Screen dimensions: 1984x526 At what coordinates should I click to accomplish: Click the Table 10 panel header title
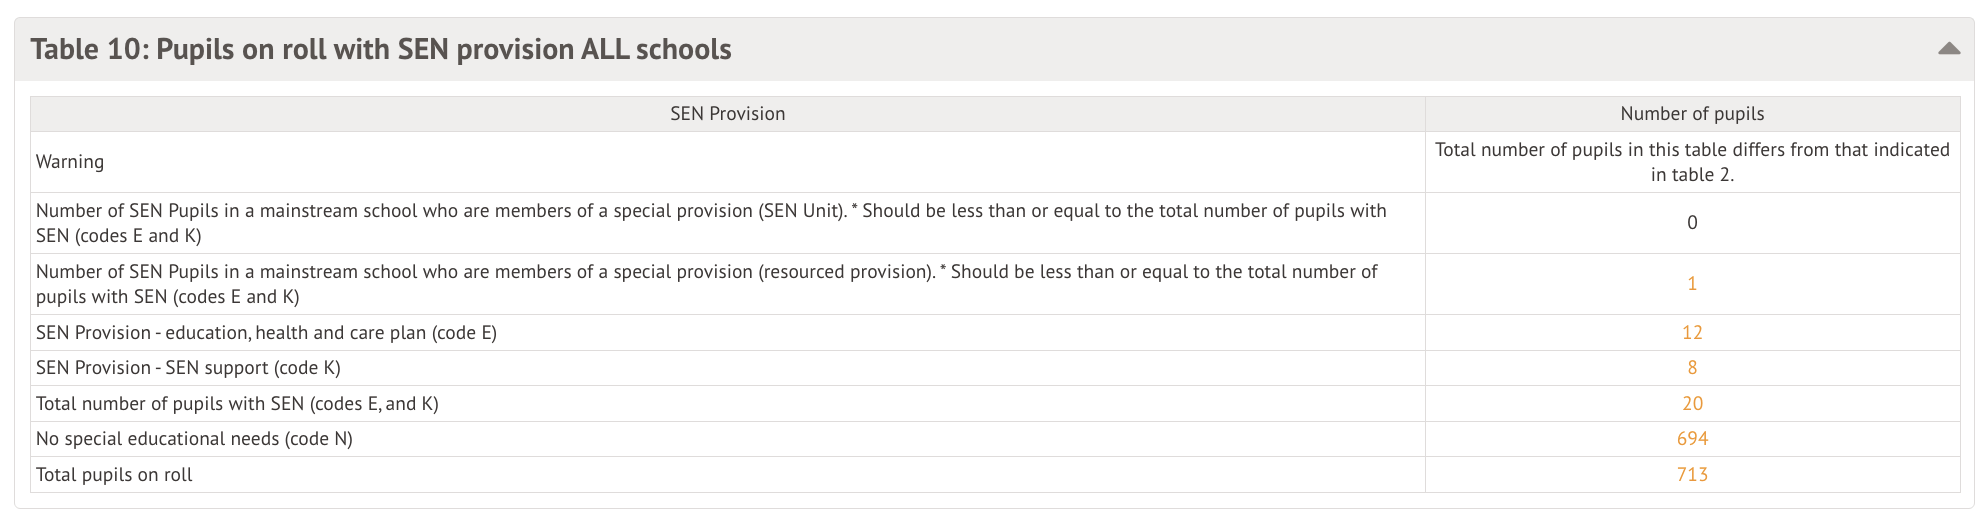click(381, 49)
